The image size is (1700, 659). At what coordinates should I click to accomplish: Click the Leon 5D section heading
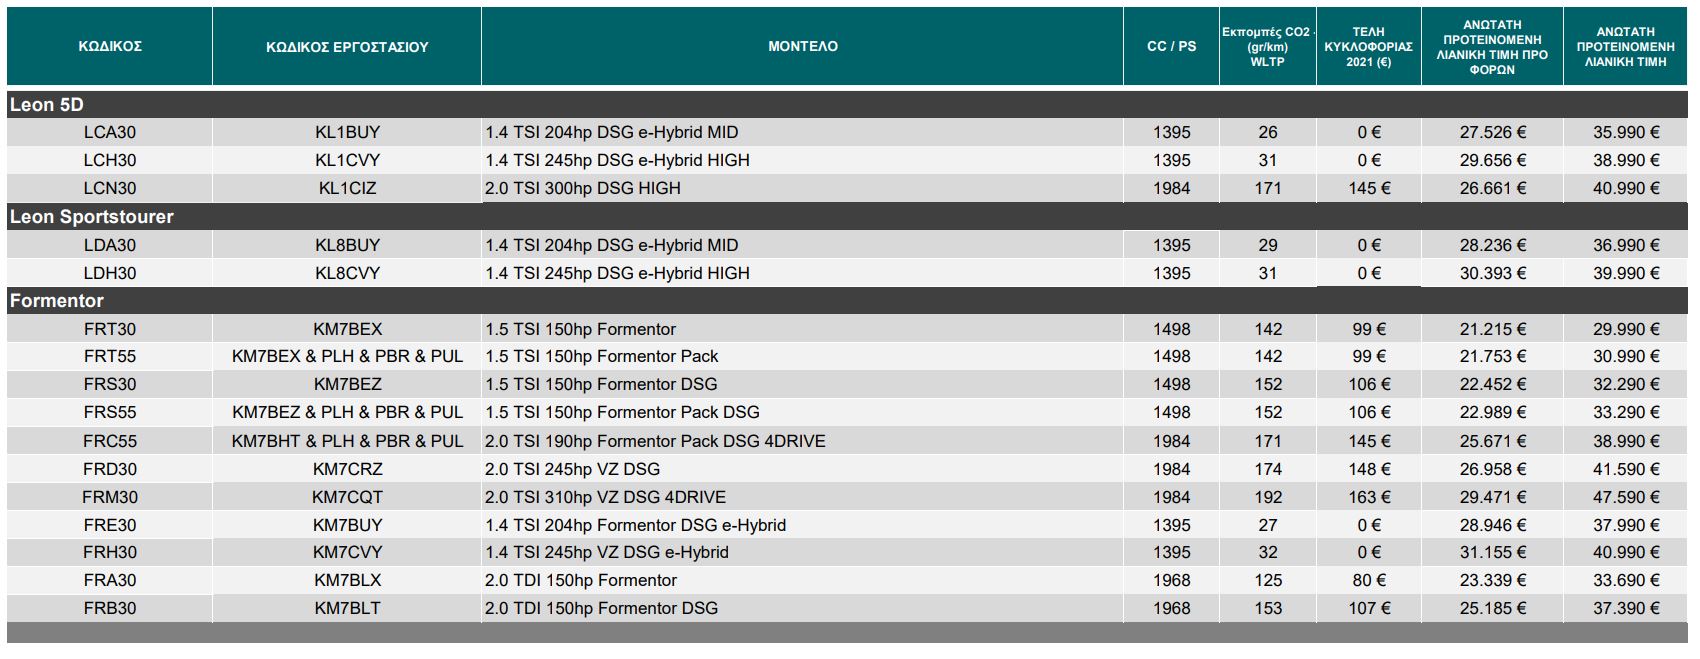pos(47,105)
